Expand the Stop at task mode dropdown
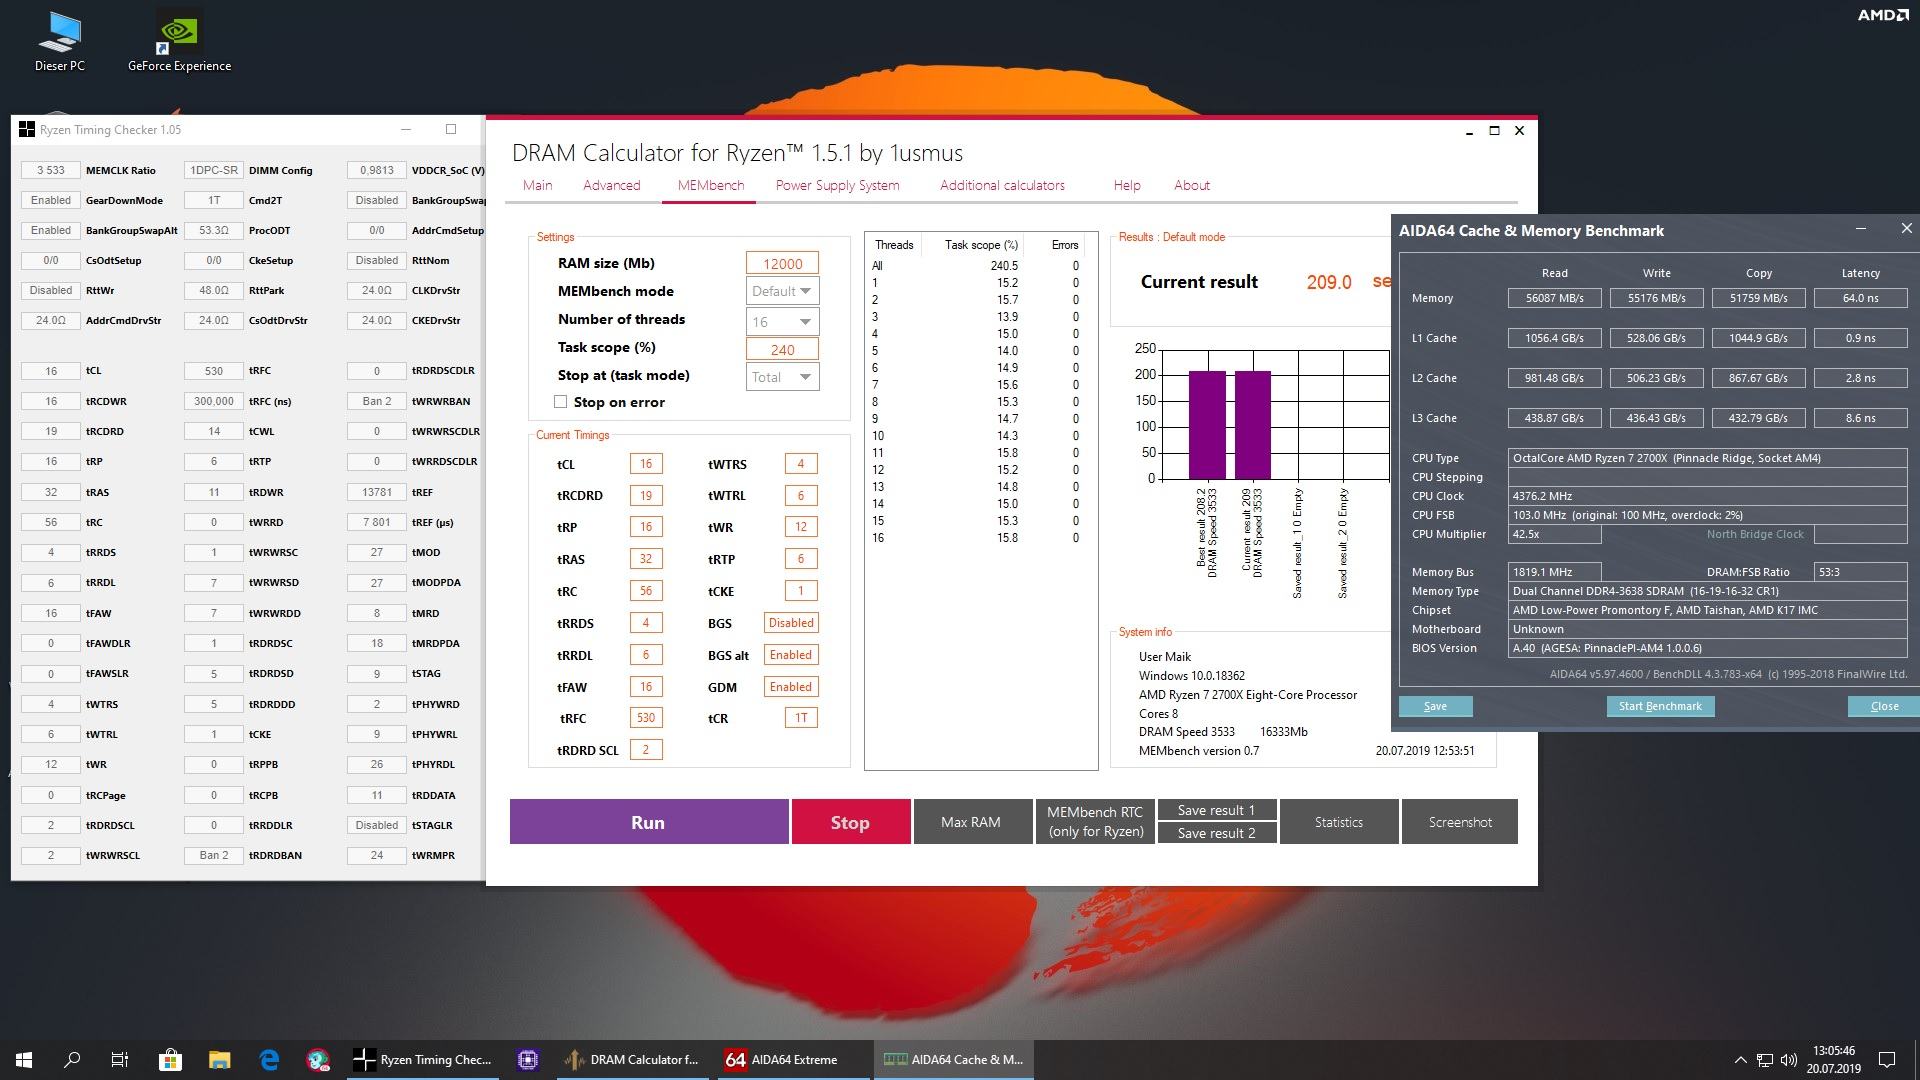1920x1080 pixels. click(x=783, y=377)
